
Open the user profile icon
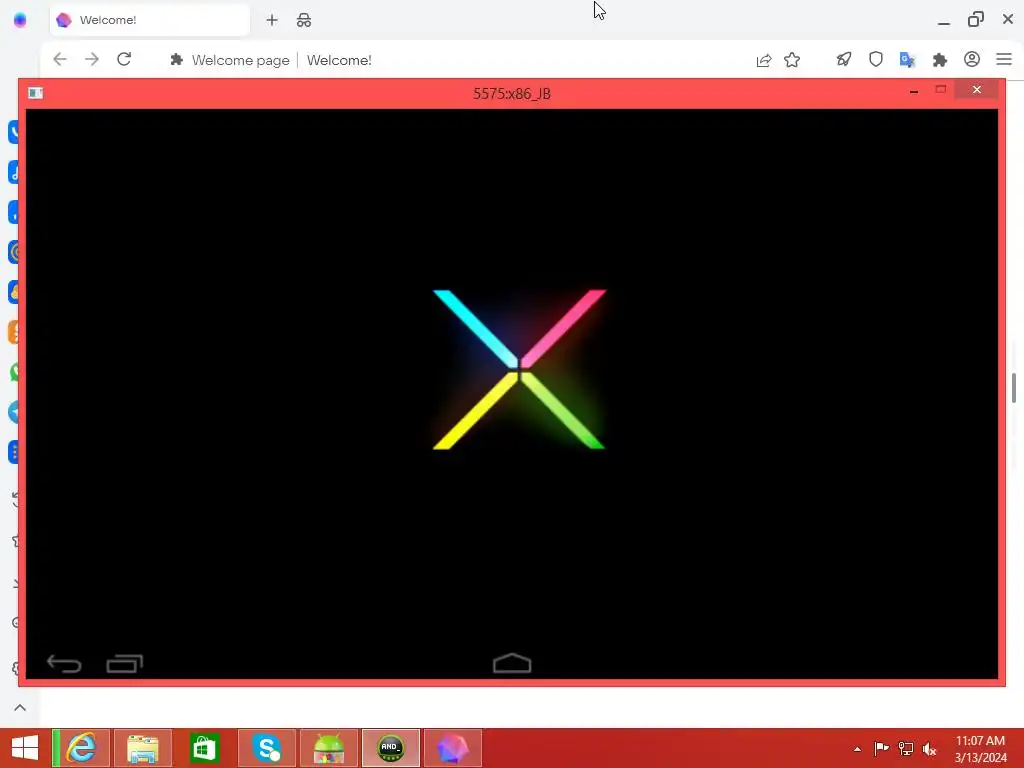point(972,59)
